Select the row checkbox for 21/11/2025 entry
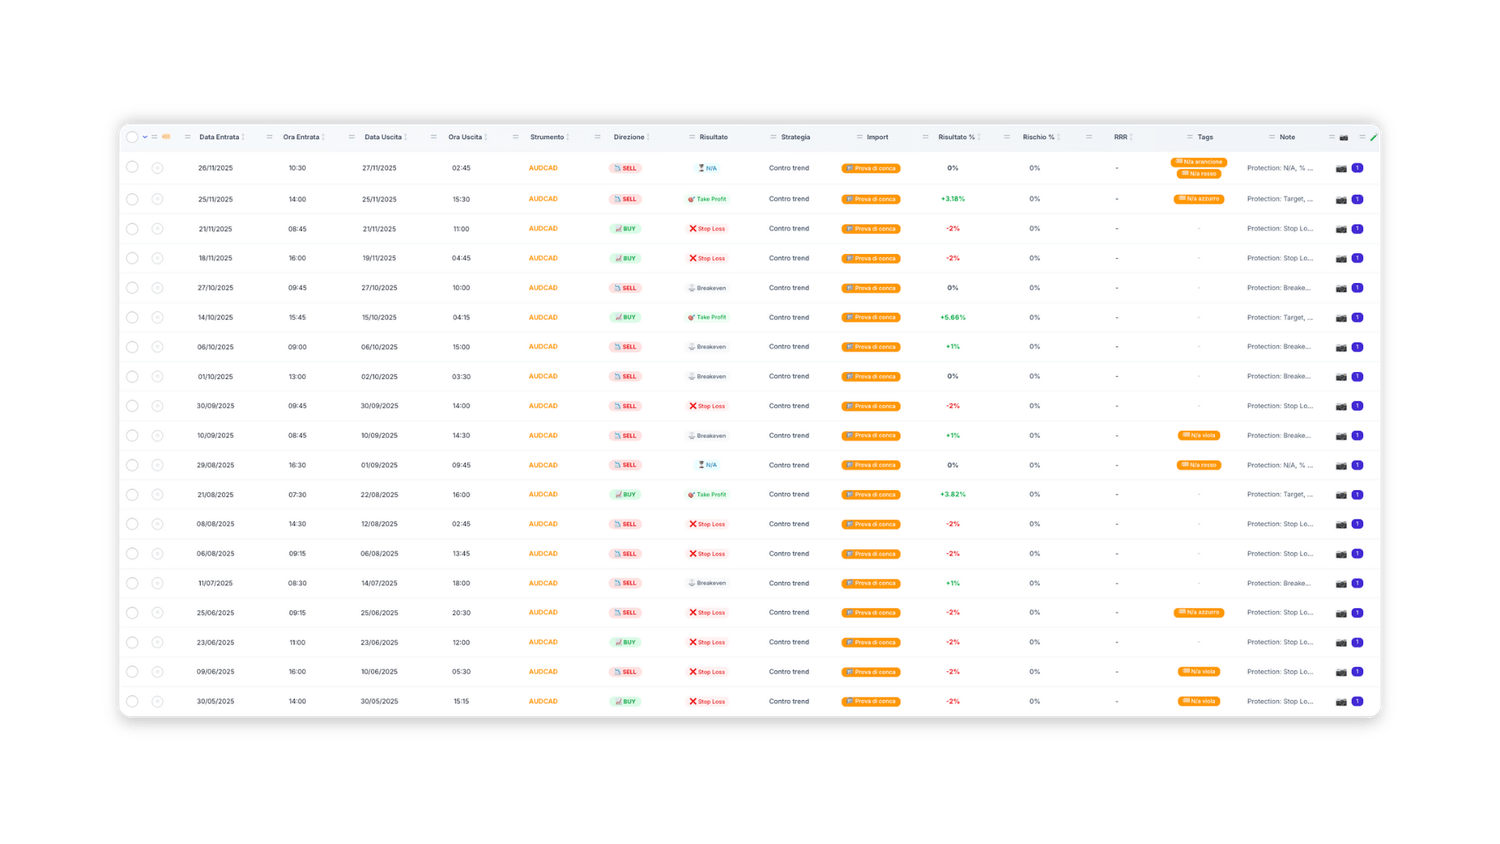This screenshot has height=844, width=1500. click(x=132, y=229)
